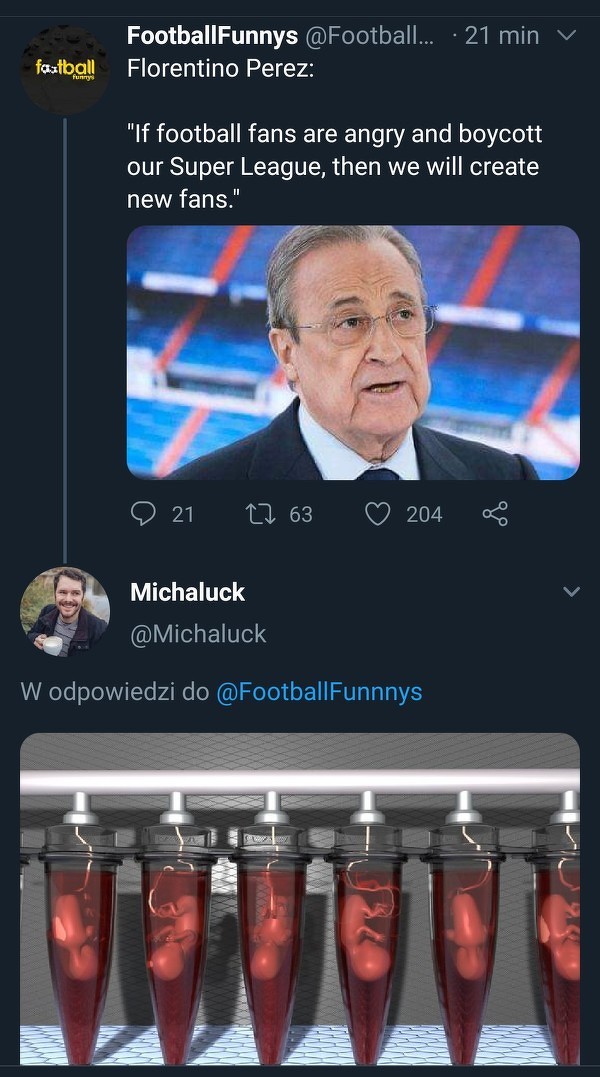
Task: Open the FootballFunnys profile avatar
Action: click(65, 70)
